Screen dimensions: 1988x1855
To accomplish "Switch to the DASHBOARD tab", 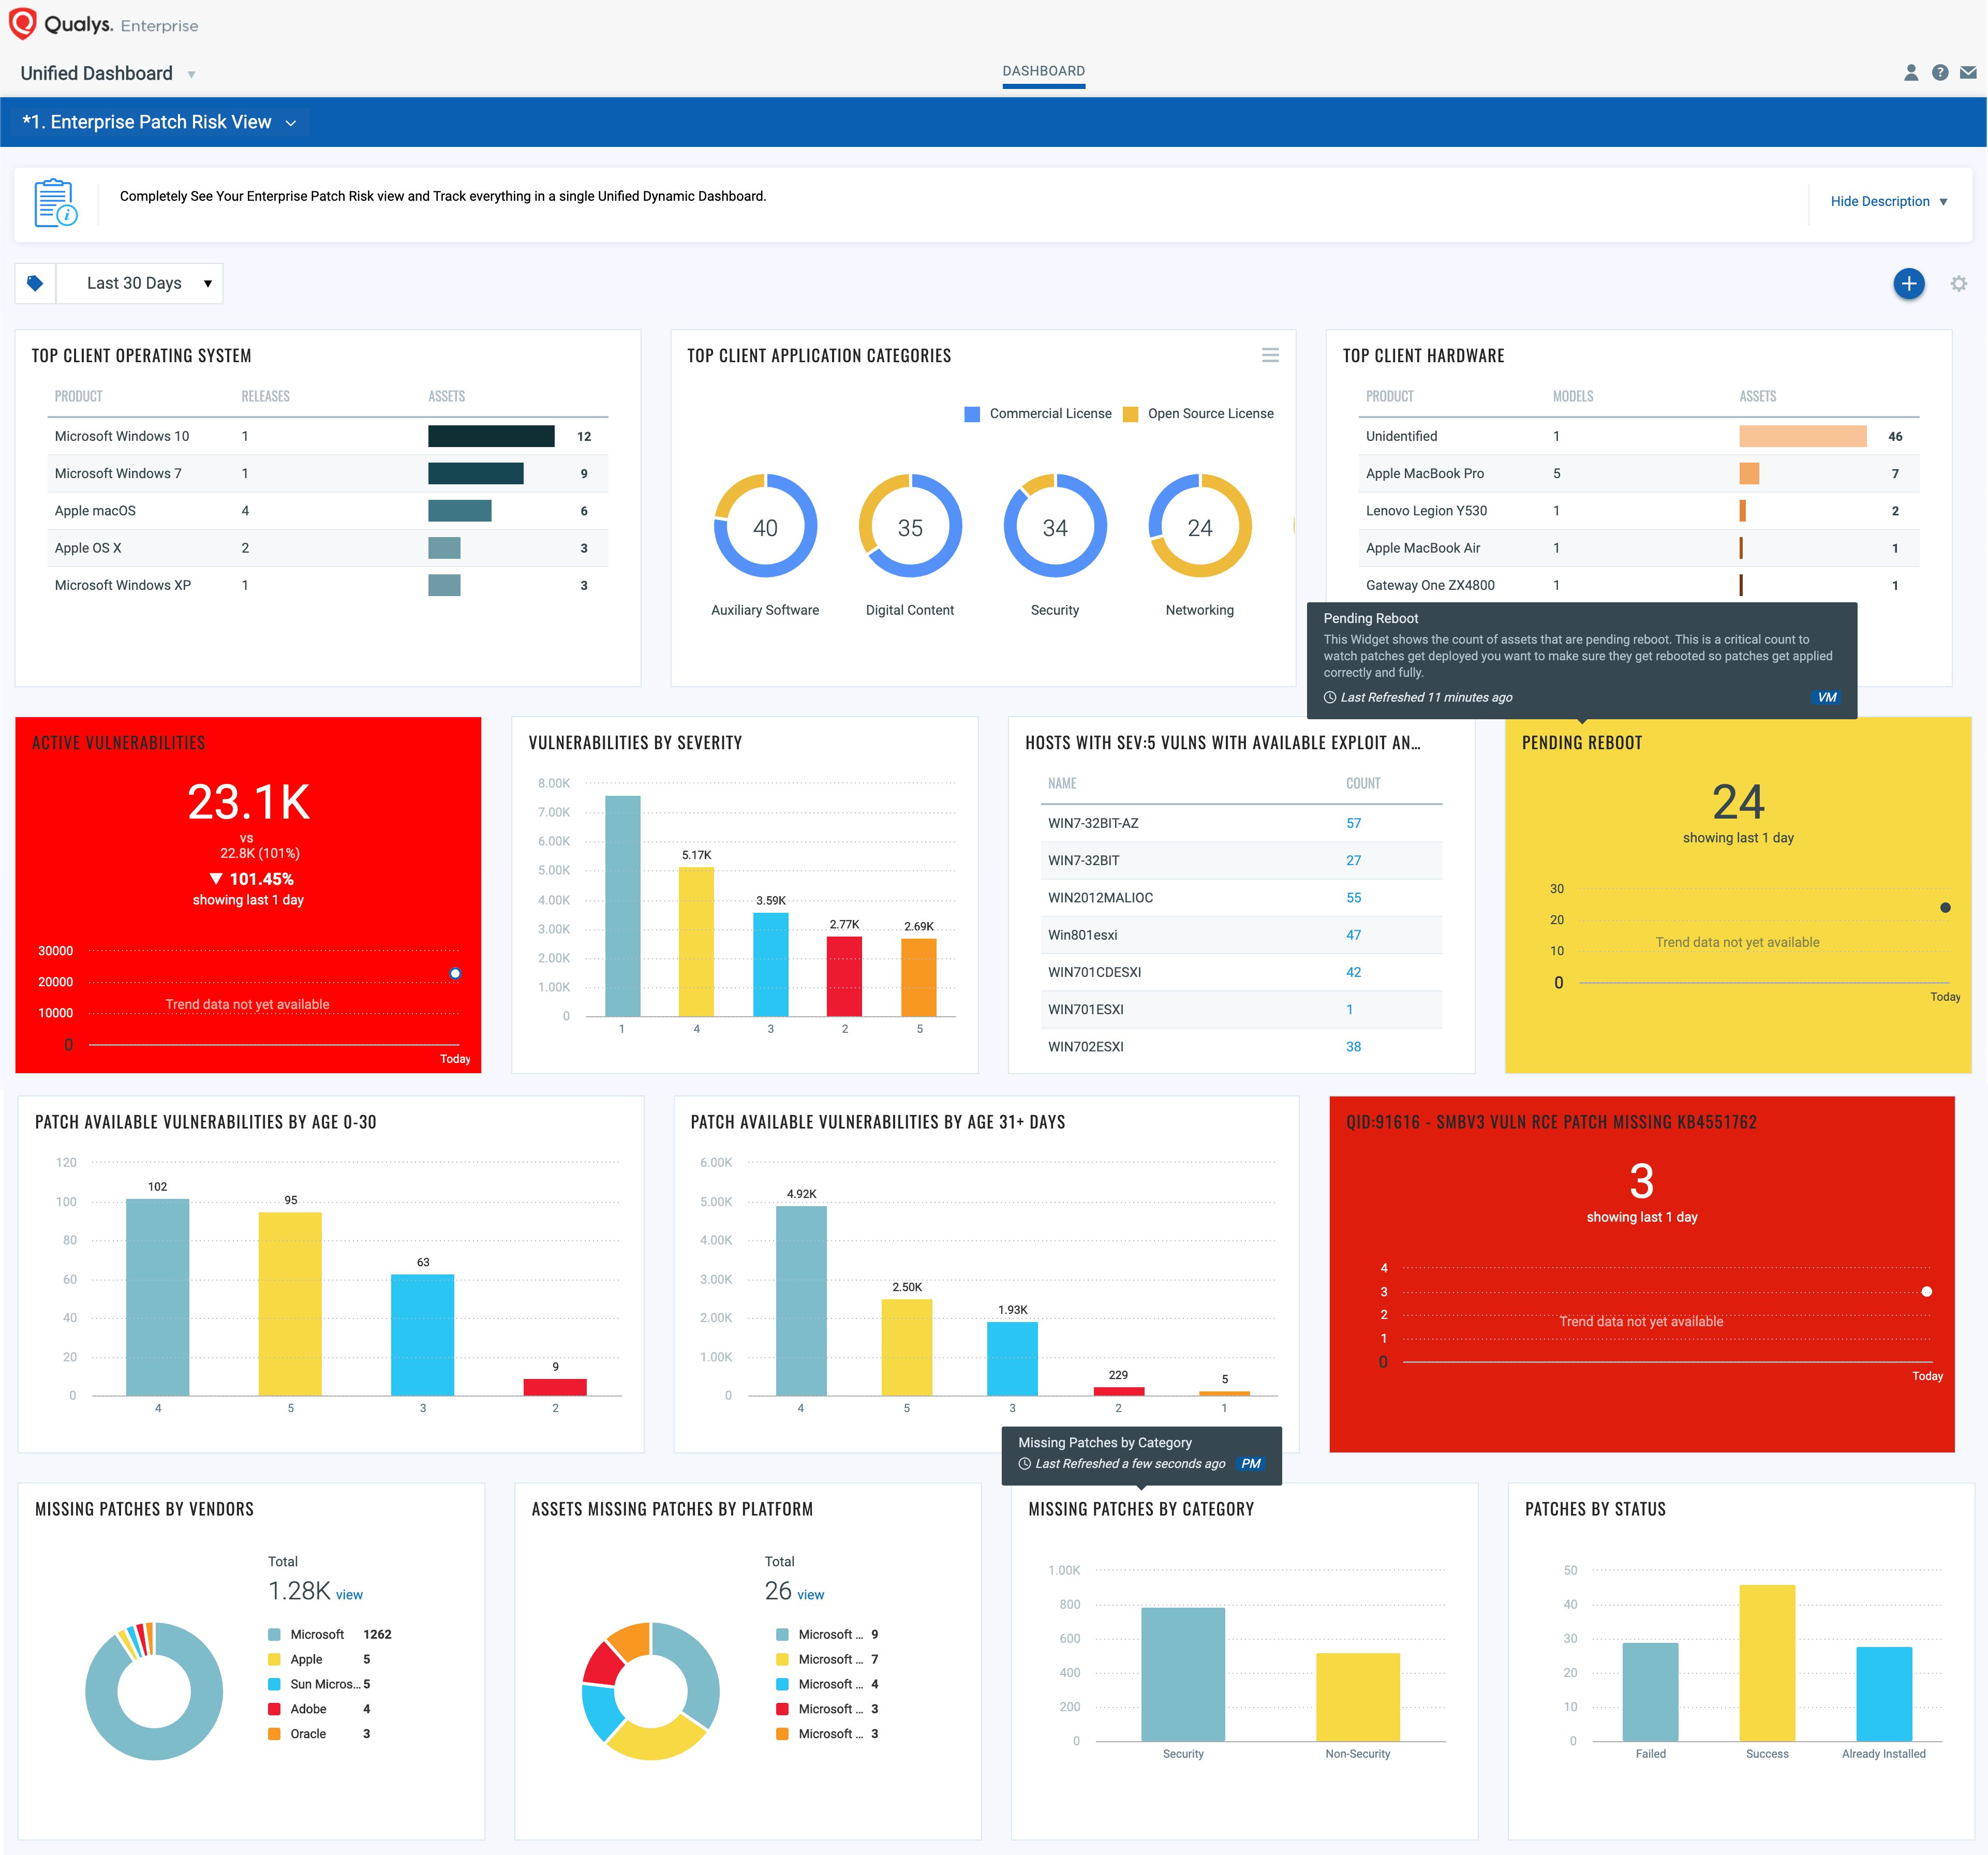I will click(1044, 70).
